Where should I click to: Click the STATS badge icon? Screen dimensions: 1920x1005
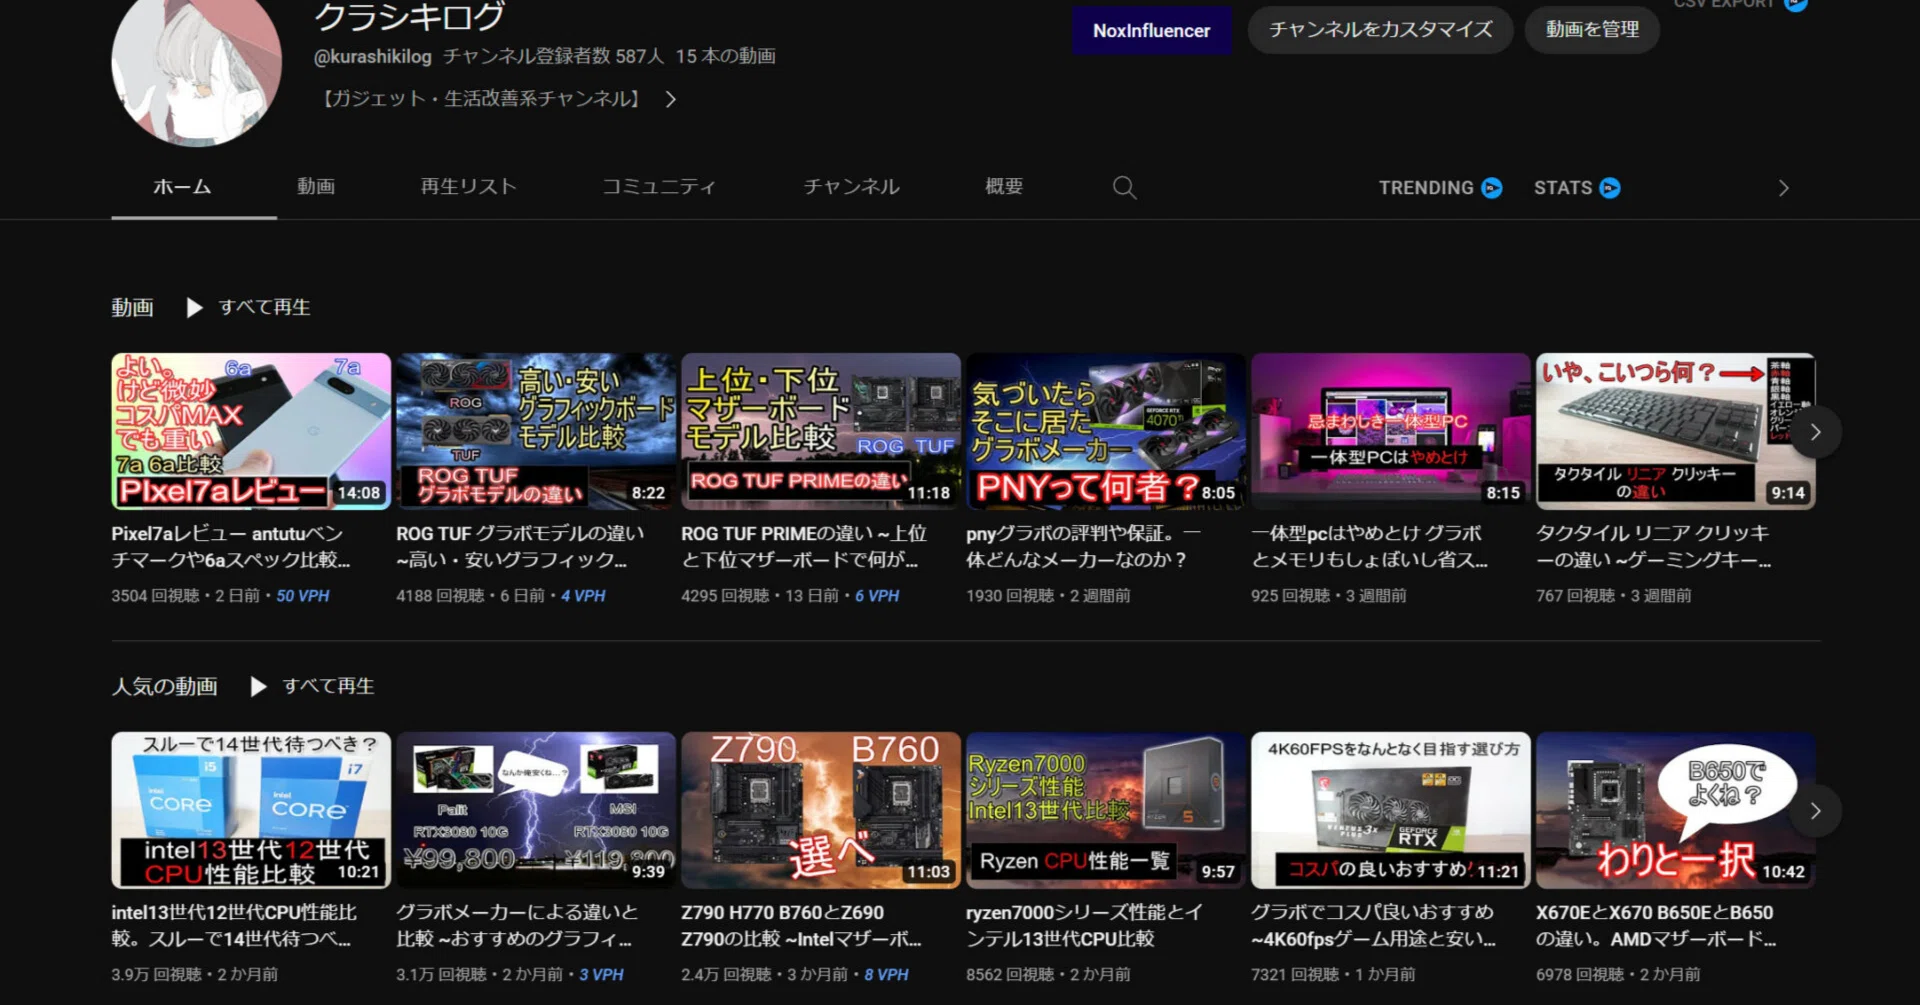point(1610,188)
